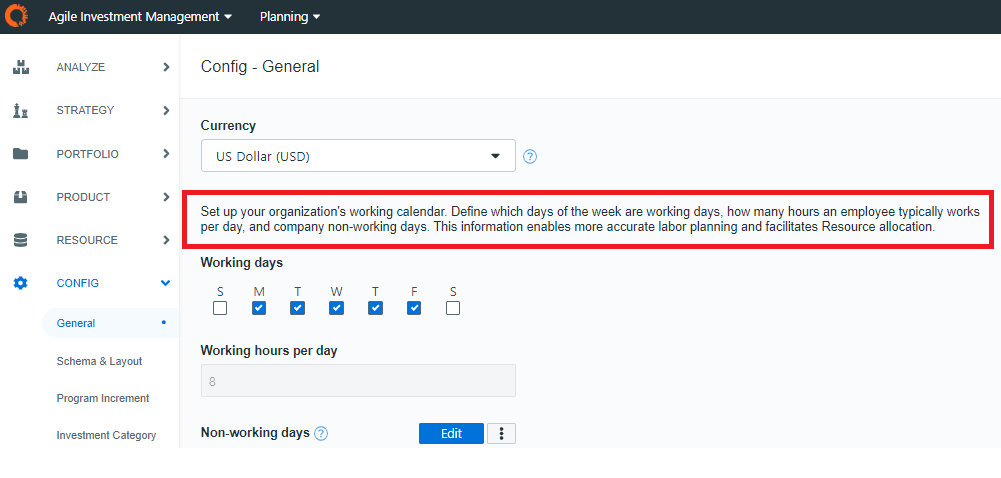
Task: Click the Config gear icon
Action: (x=20, y=283)
